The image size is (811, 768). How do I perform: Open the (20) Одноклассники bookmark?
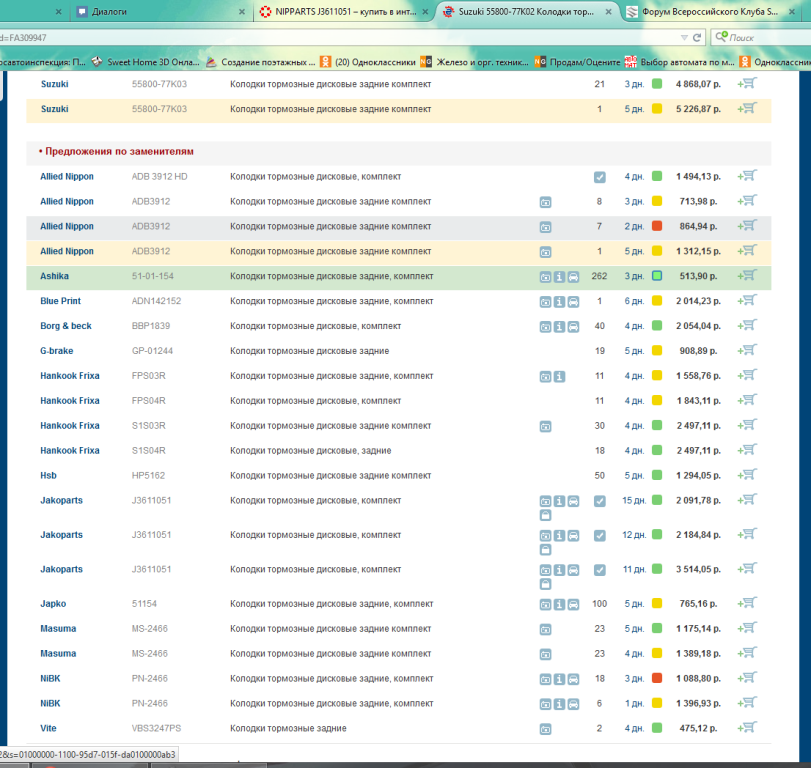pyautogui.click(x=368, y=62)
